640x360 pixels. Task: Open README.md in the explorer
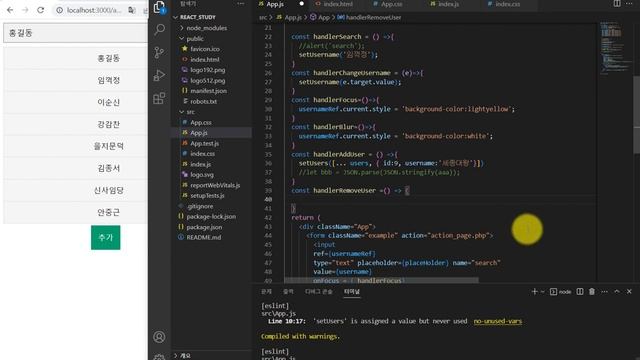(204, 237)
